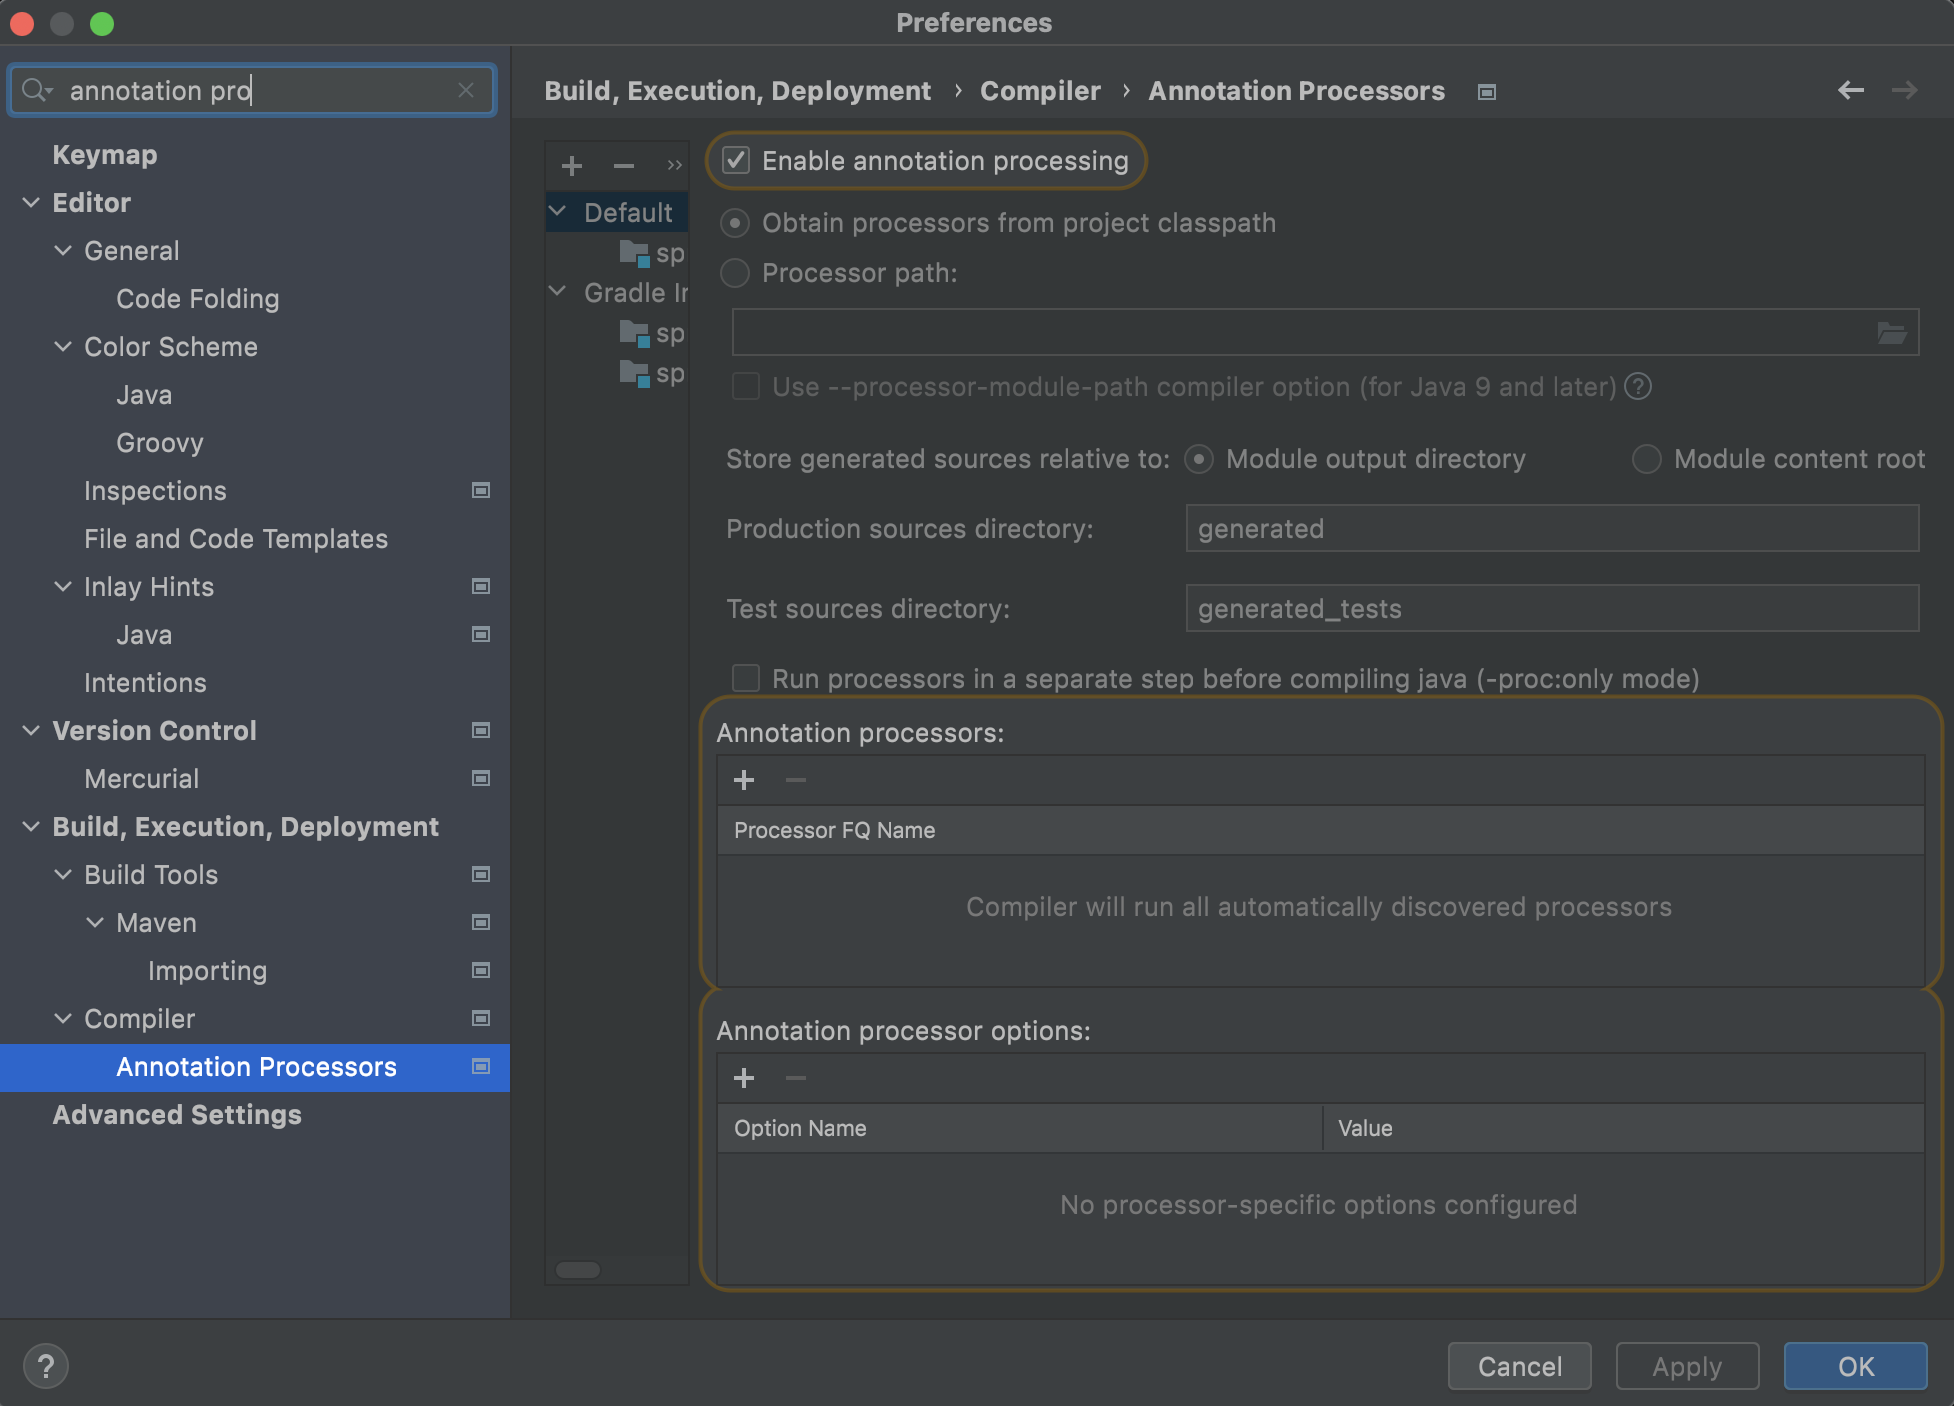Click the back navigation arrow
The height and width of the screenshot is (1406, 1954).
[x=1850, y=90]
